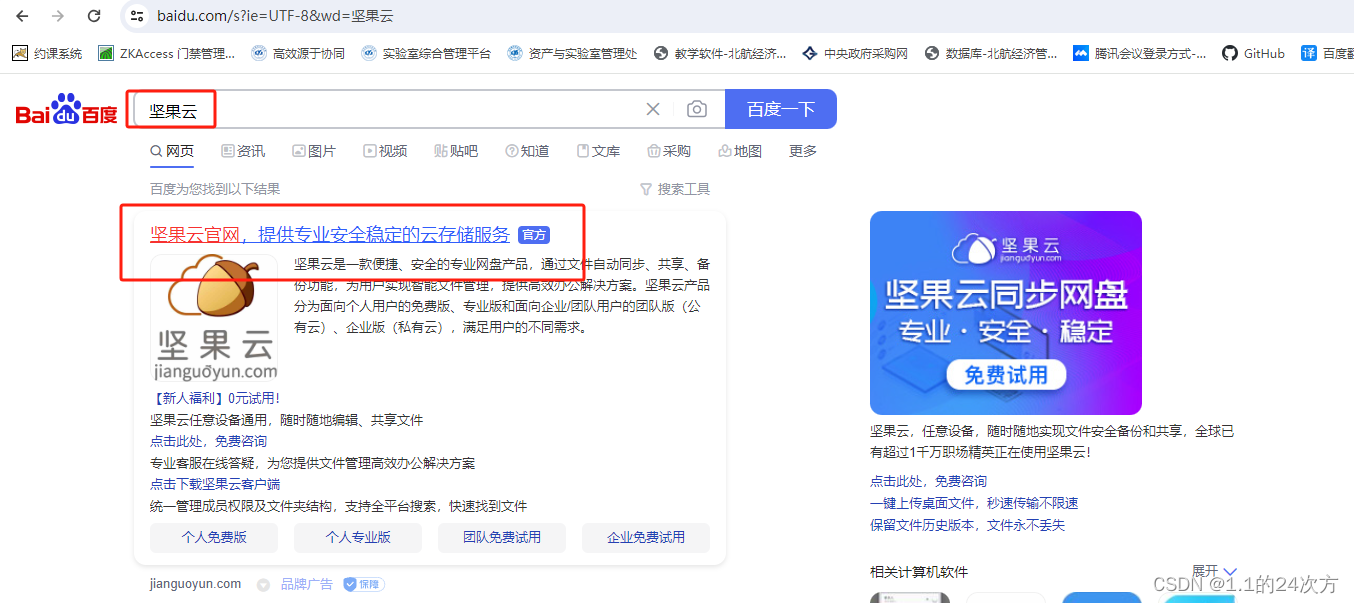Open 点击下载坚果云客户端 link
The image size is (1354, 603).
(215, 484)
